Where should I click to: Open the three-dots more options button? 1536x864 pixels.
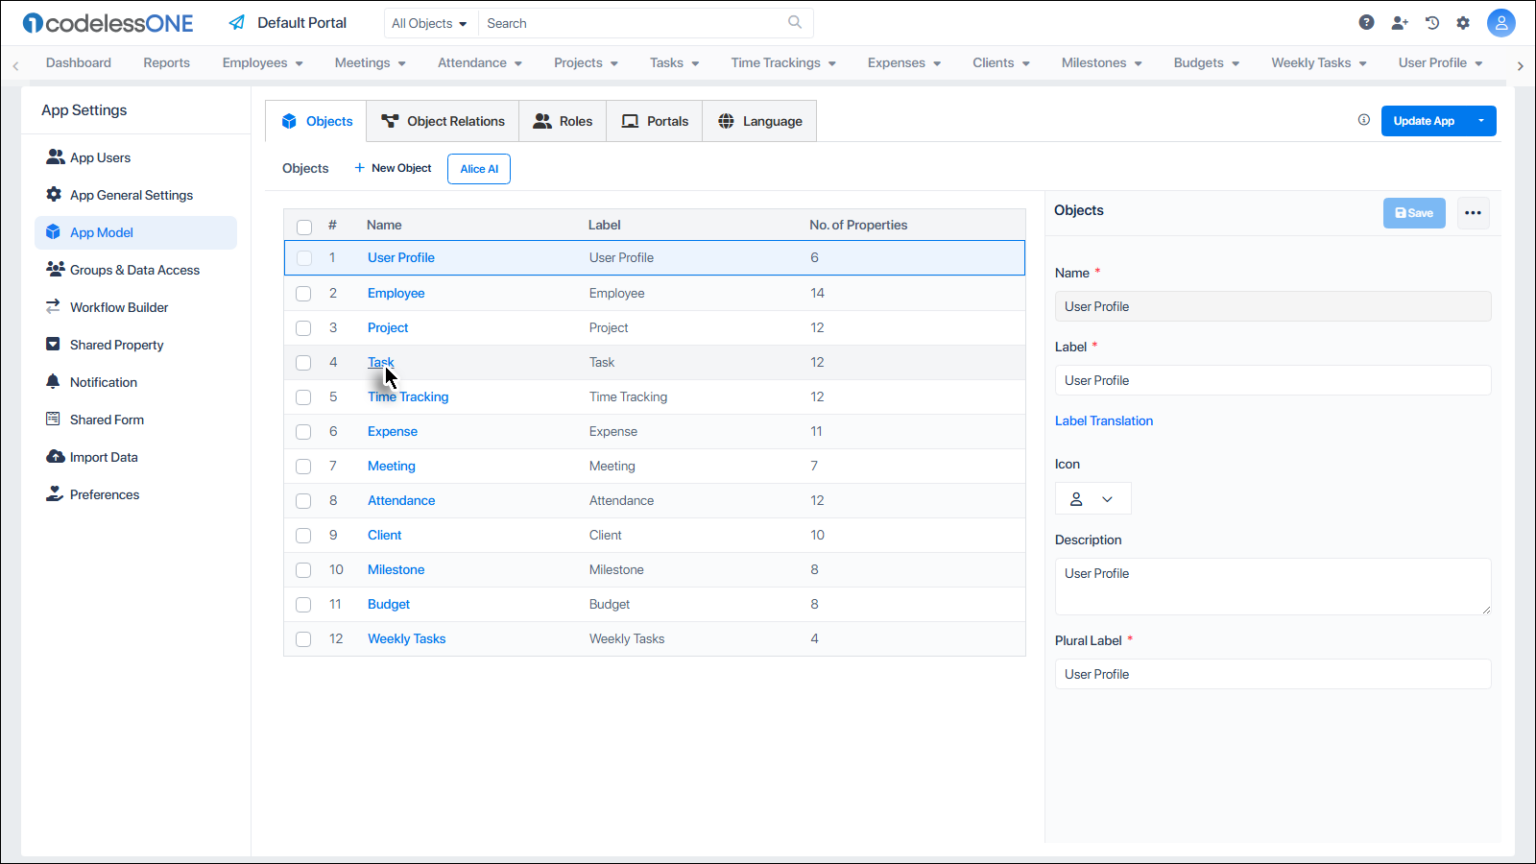(1472, 213)
